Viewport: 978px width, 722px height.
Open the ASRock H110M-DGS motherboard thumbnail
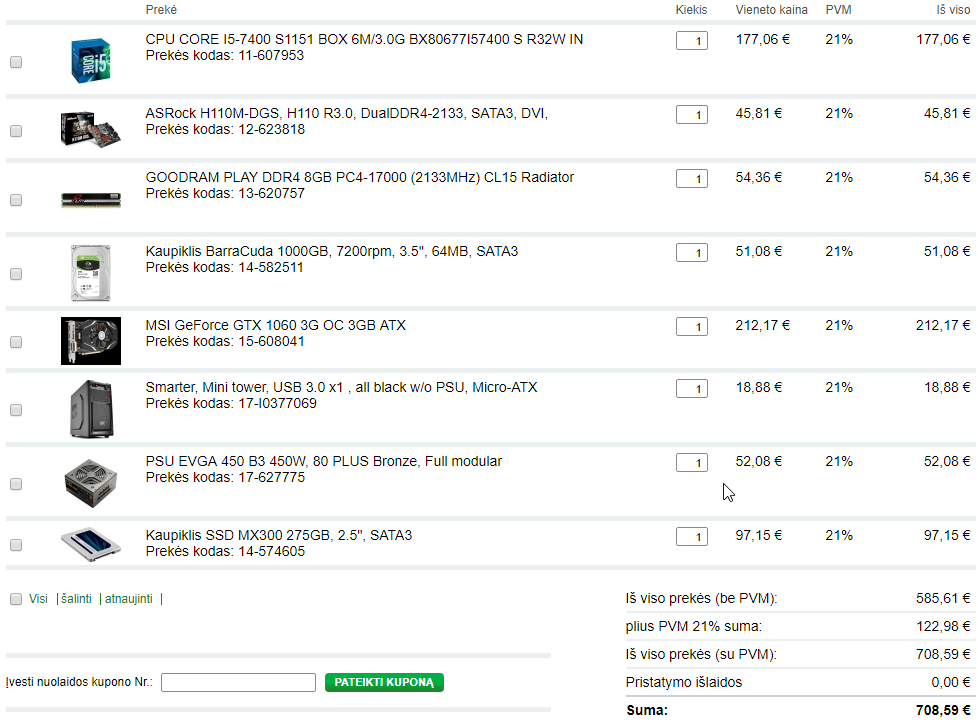[x=91, y=129]
